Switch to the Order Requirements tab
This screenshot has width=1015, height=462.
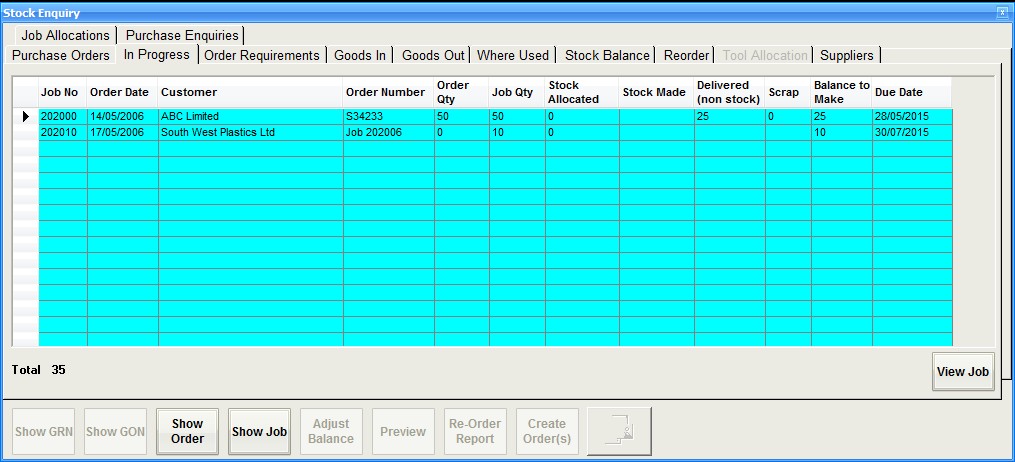(262, 55)
